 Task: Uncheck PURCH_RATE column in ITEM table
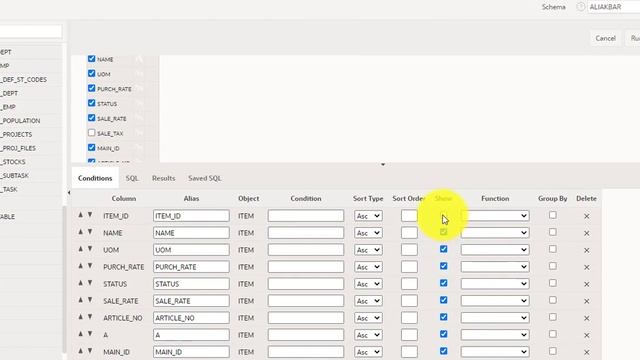pyautogui.click(x=91, y=88)
